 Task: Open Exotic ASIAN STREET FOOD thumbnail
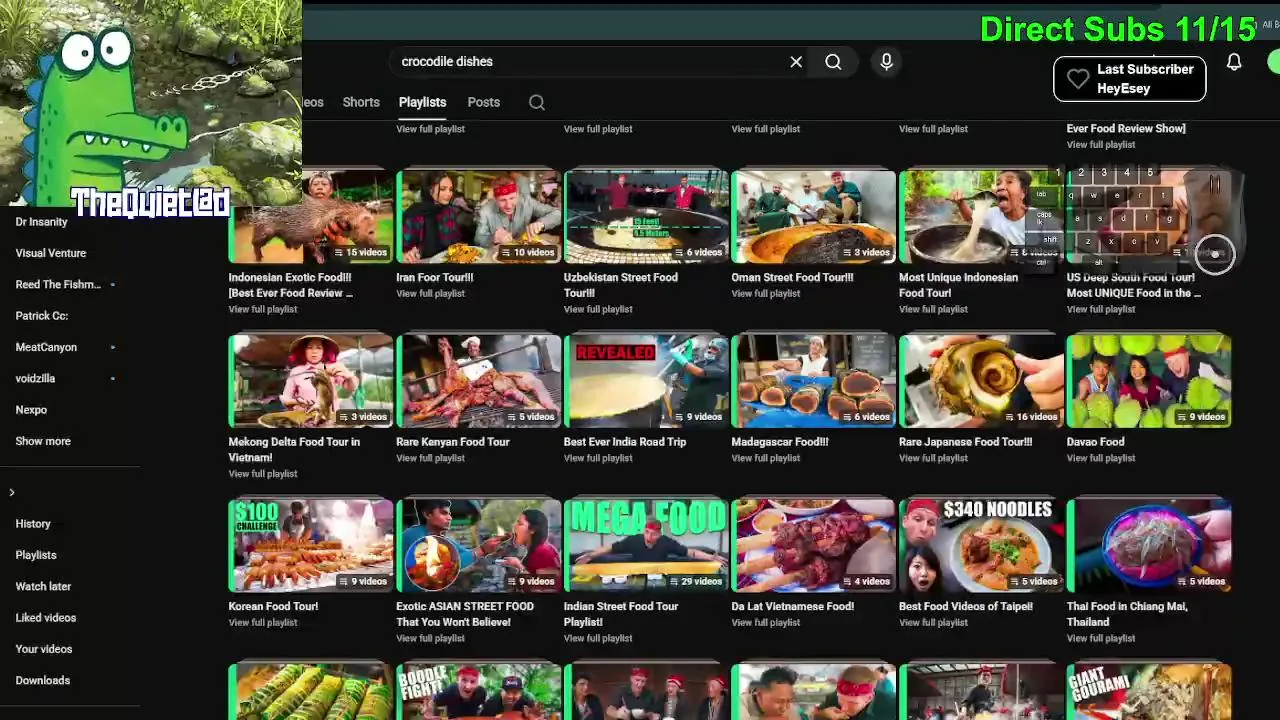coord(479,546)
